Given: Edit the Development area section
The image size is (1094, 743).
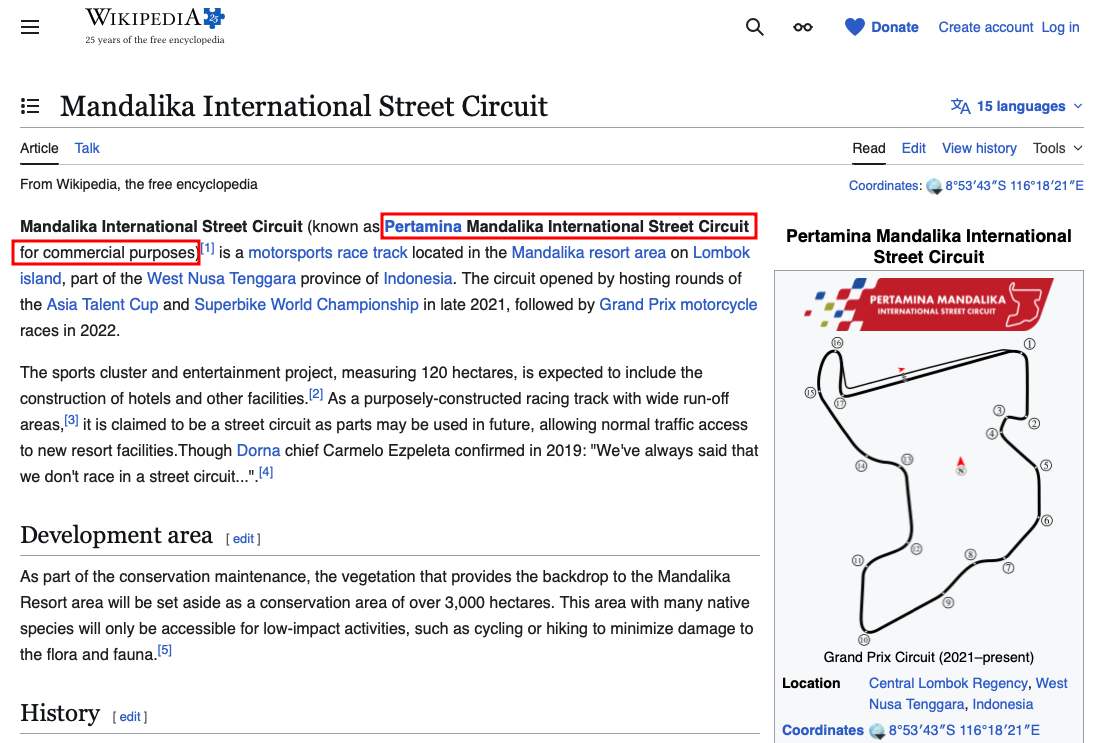Looking at the screenshot, I should click(243, 539).
